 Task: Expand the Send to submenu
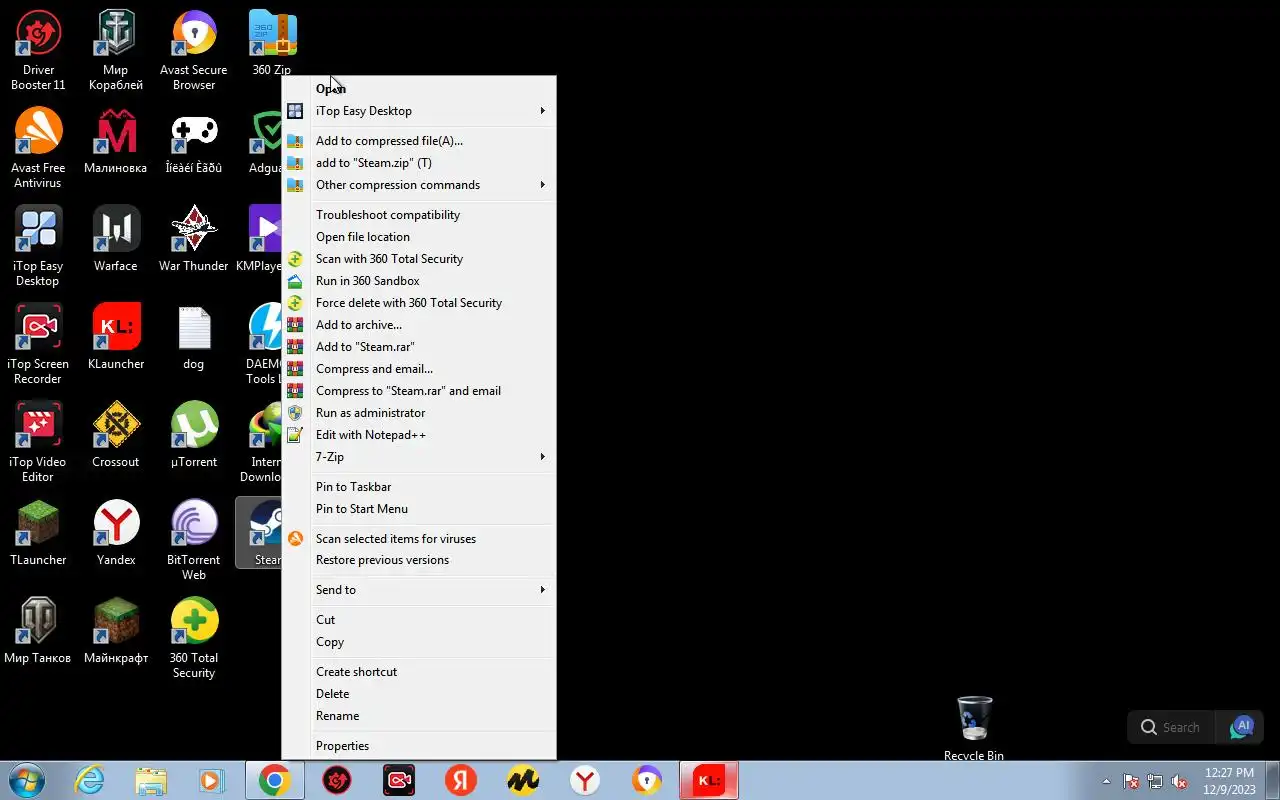pyautogui.click(x=419, y=590)
